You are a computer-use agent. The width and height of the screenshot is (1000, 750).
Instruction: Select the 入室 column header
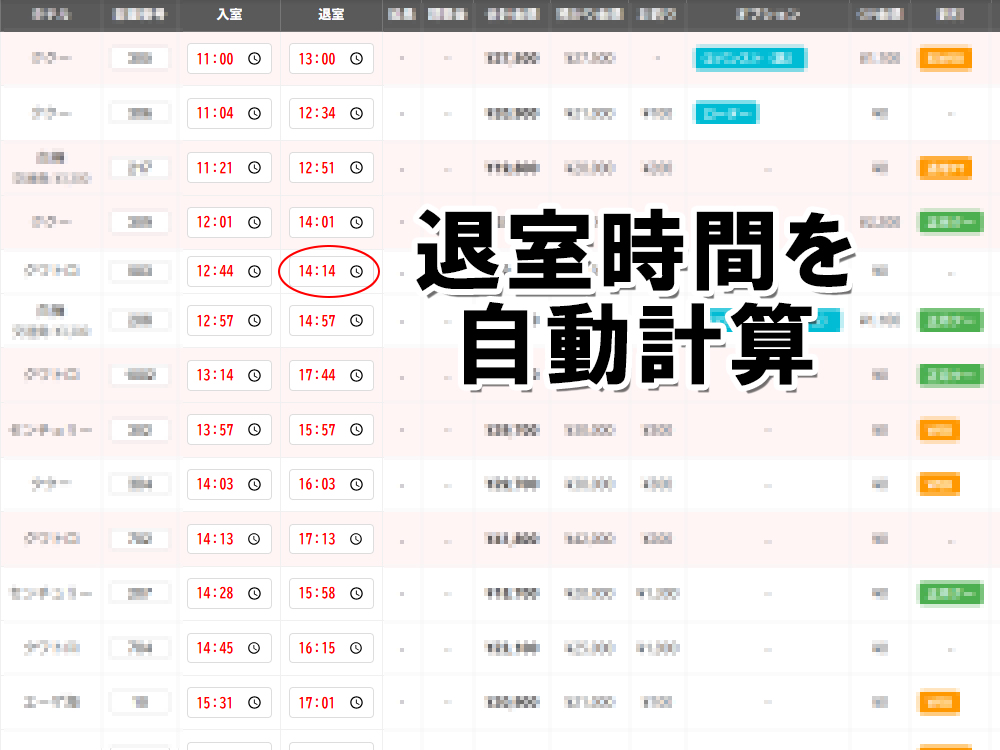[229, 15]
